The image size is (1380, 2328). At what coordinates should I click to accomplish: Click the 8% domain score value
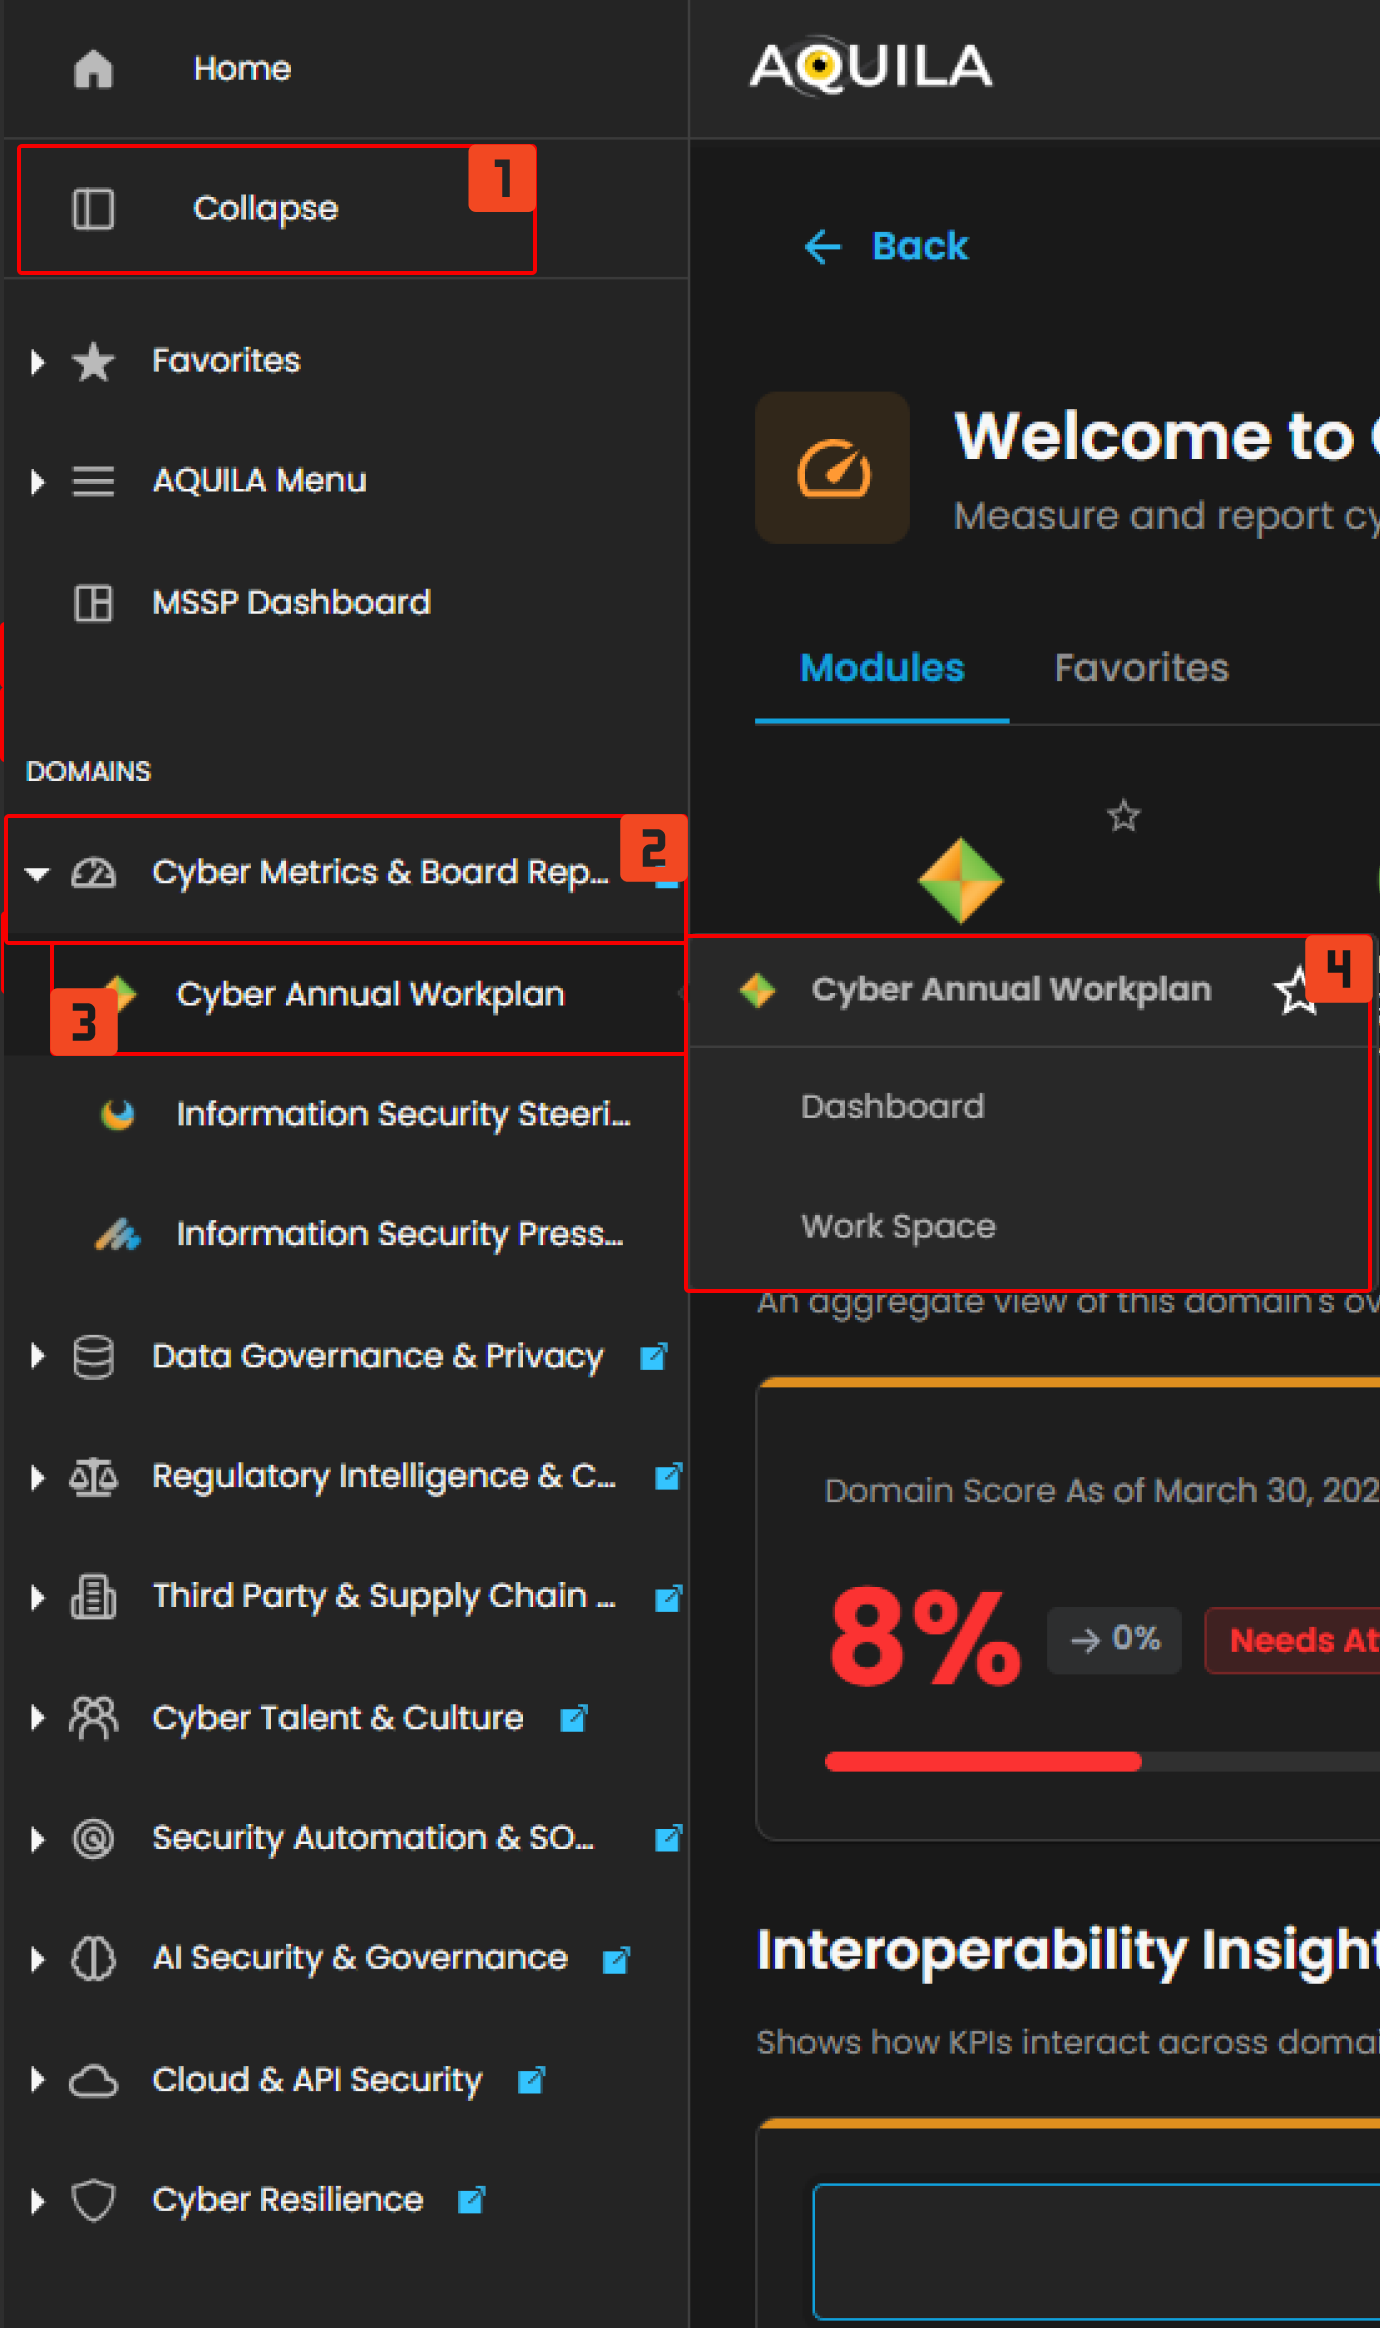click(925, 1640)
